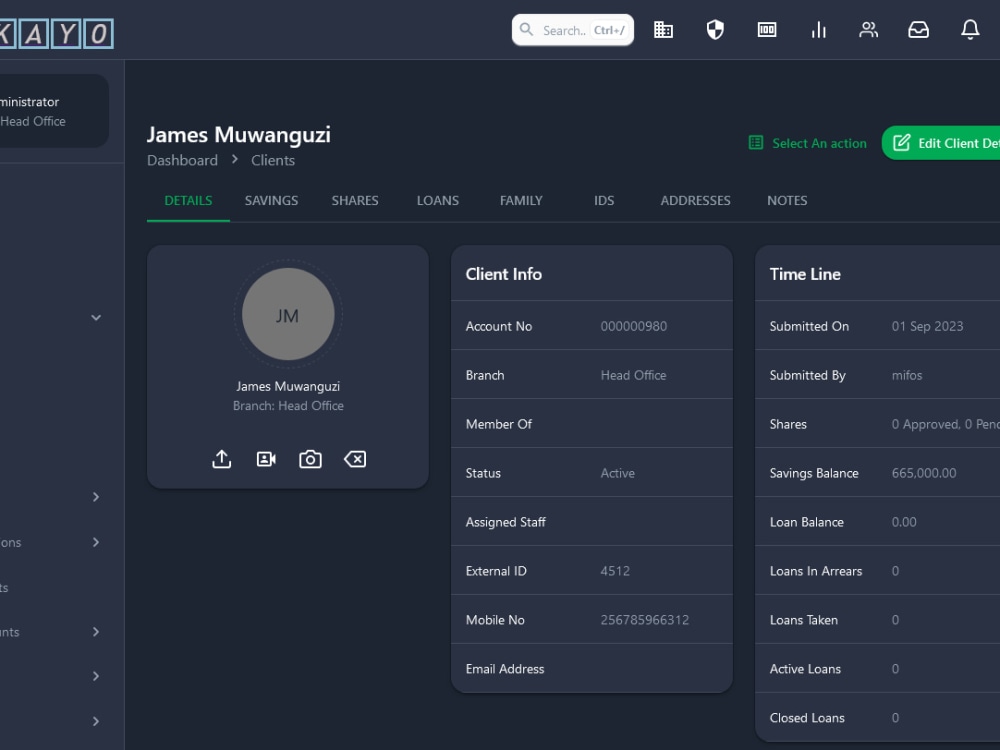Open webcam capture with the video camera icon
This screenshot has height=750, width=1000.
pos(266,459)
